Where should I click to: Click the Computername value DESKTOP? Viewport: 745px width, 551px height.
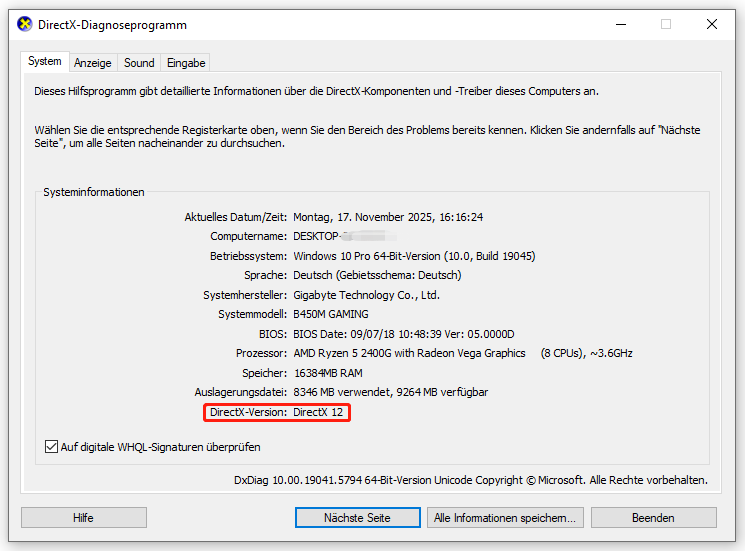(345, 236)
